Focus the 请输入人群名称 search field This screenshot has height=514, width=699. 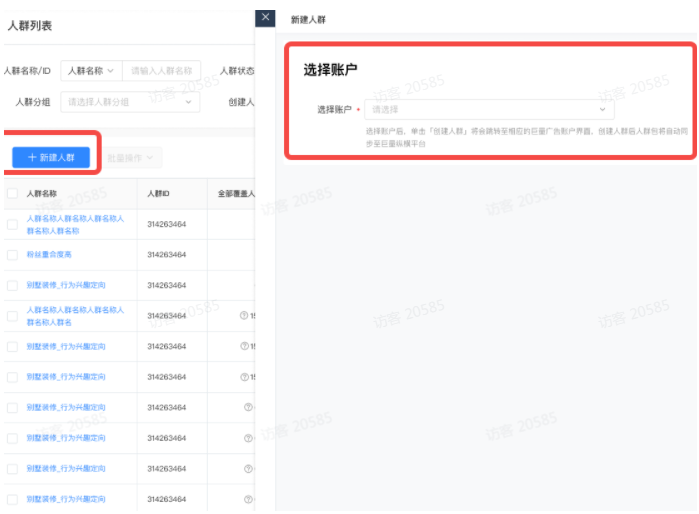pos(161,71)
